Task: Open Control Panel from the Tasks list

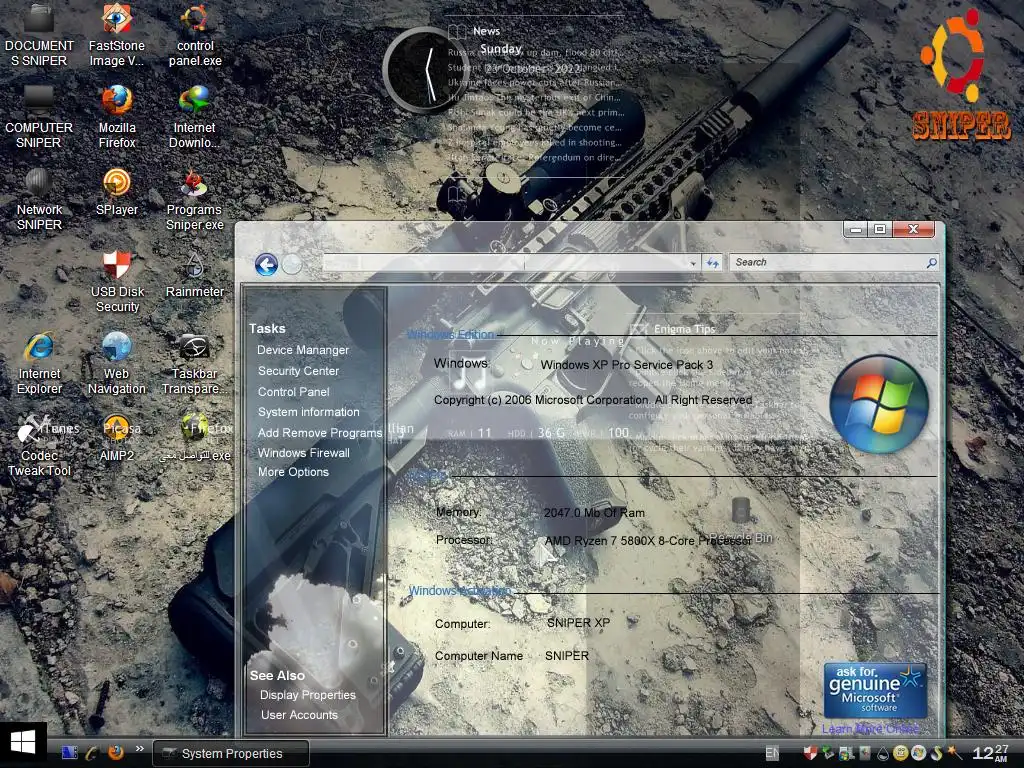Action: click(x=294, y=392)
